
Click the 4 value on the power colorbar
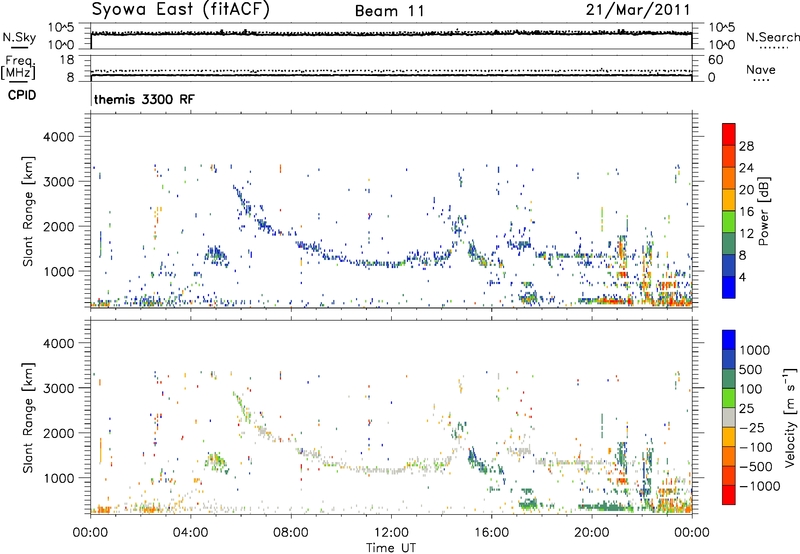(743, 277)
